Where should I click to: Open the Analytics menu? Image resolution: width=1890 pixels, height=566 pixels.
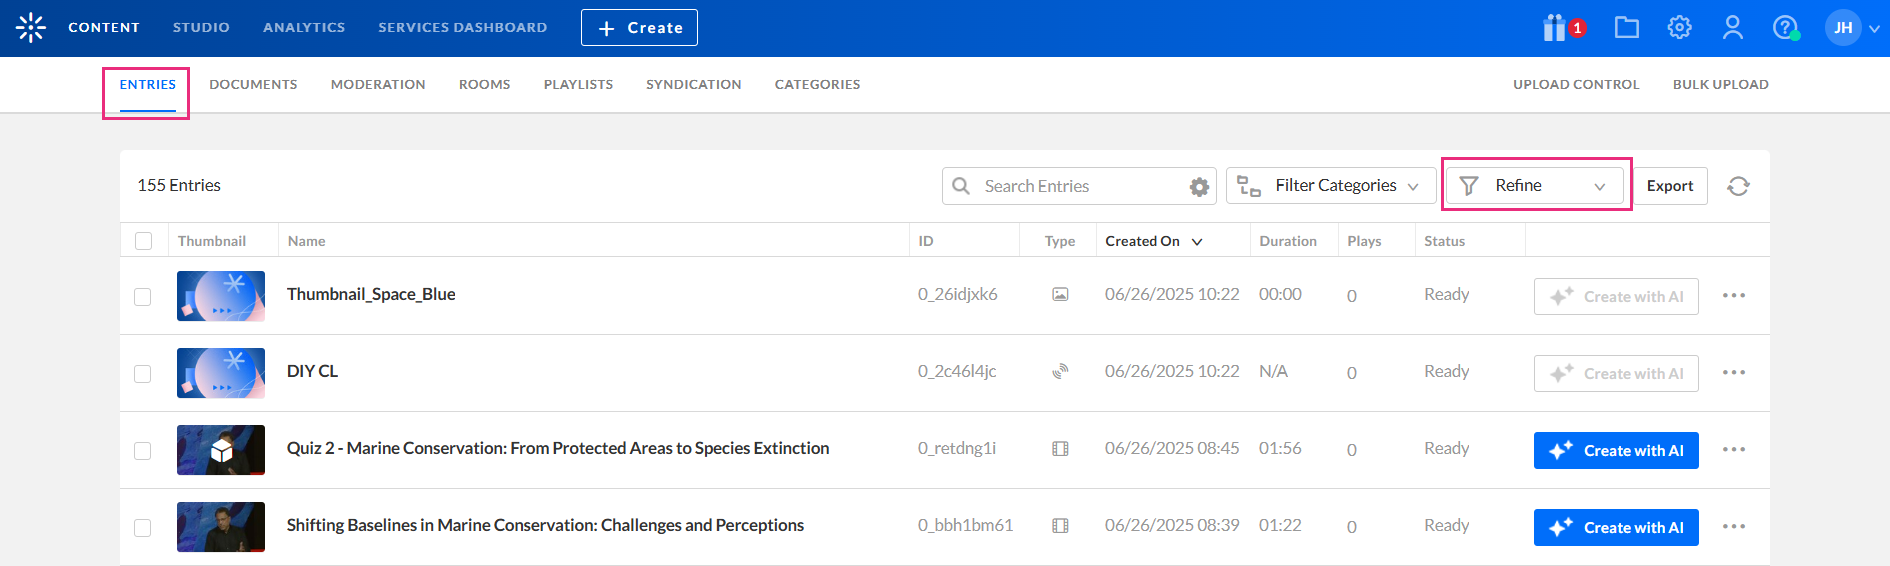pos(304,28)
